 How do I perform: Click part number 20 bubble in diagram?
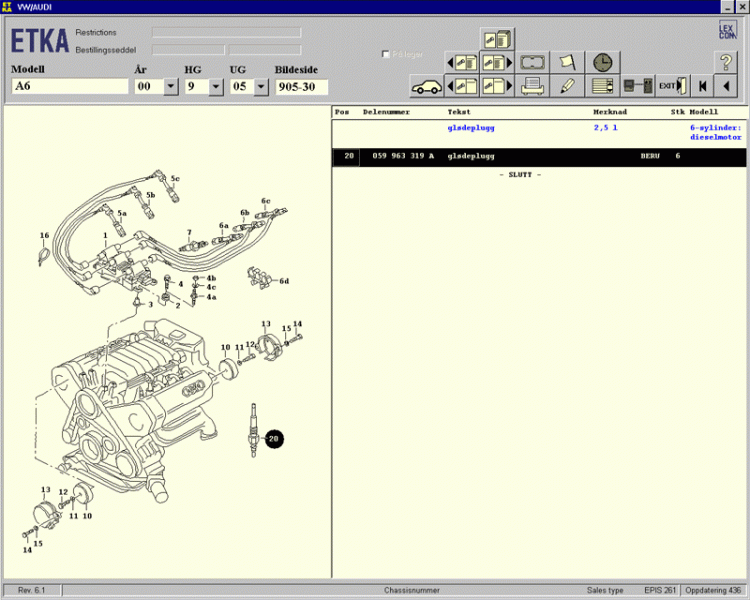point(274,438)
